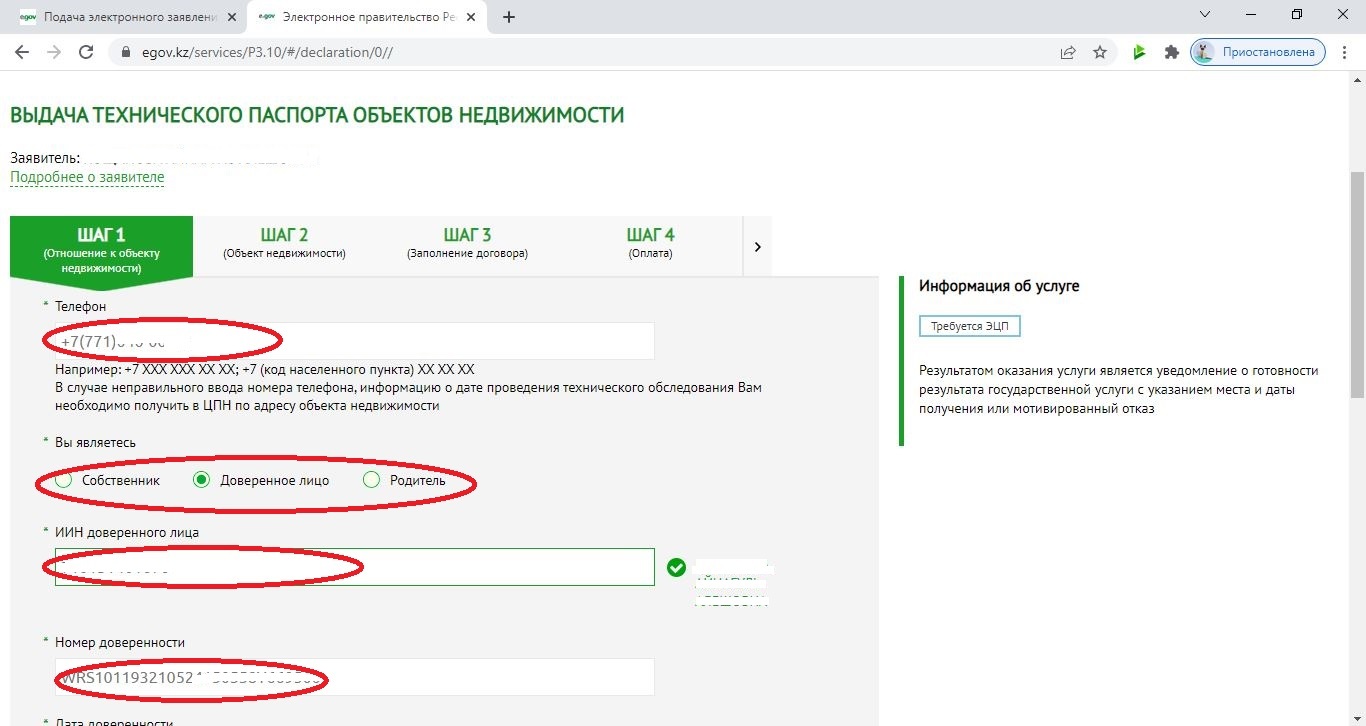Click the page title Выдача технического паспорта
The image size is (1366, 726).
pyautogui.click(x=317, y=115)
